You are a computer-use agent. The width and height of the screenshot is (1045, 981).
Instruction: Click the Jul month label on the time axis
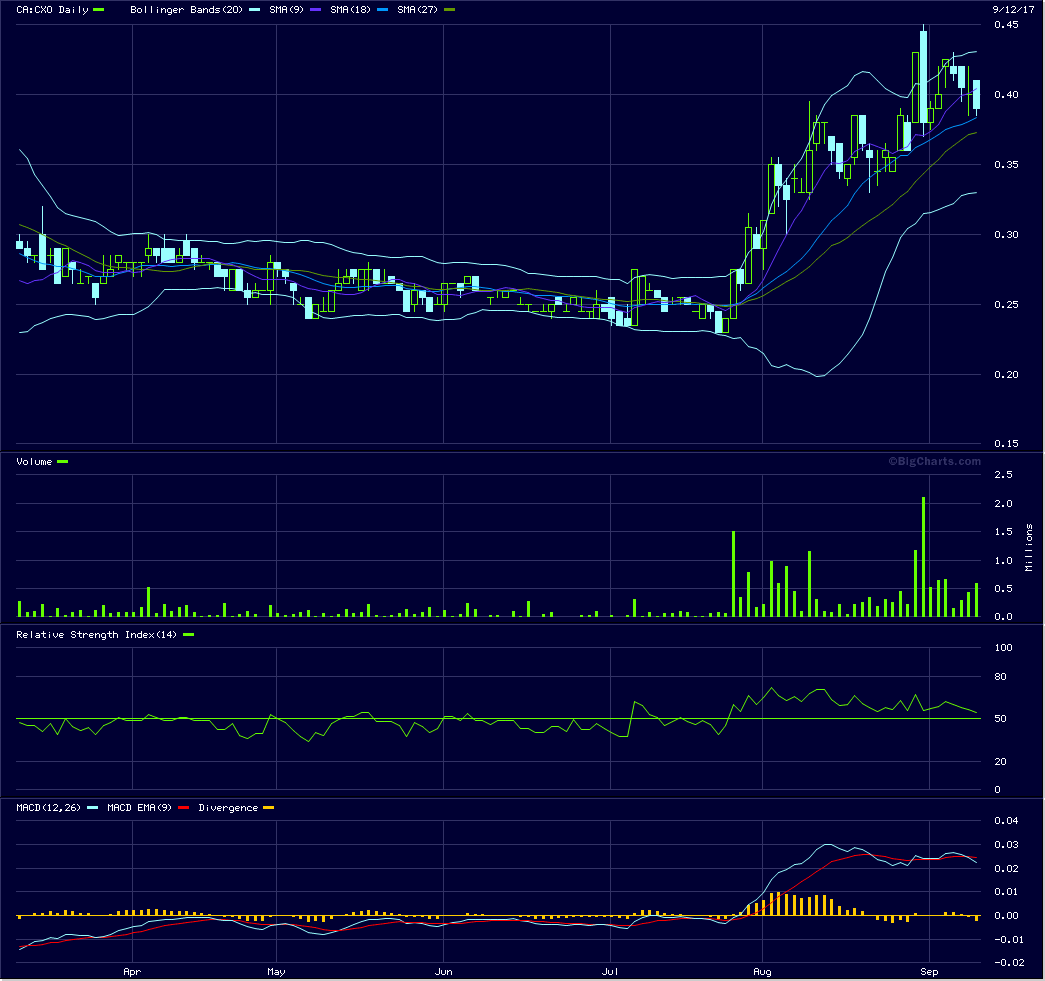point(610,972)
